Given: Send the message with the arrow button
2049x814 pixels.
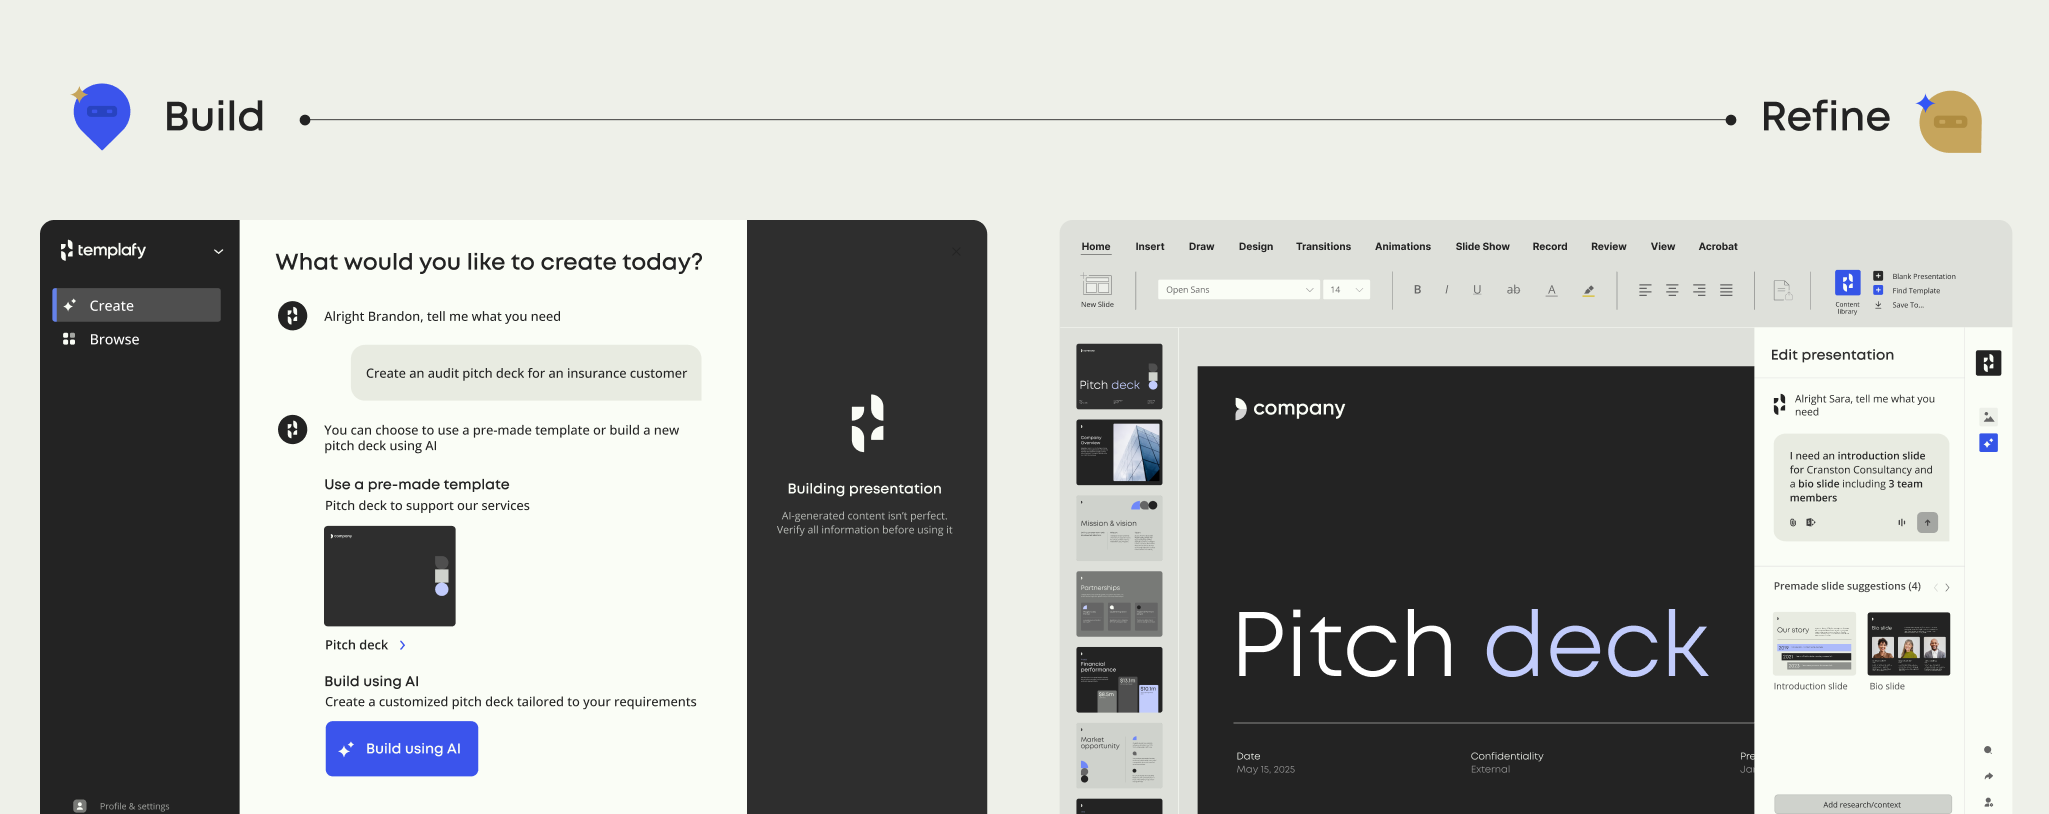Looking at the screenshot, I should (1927, 522).
